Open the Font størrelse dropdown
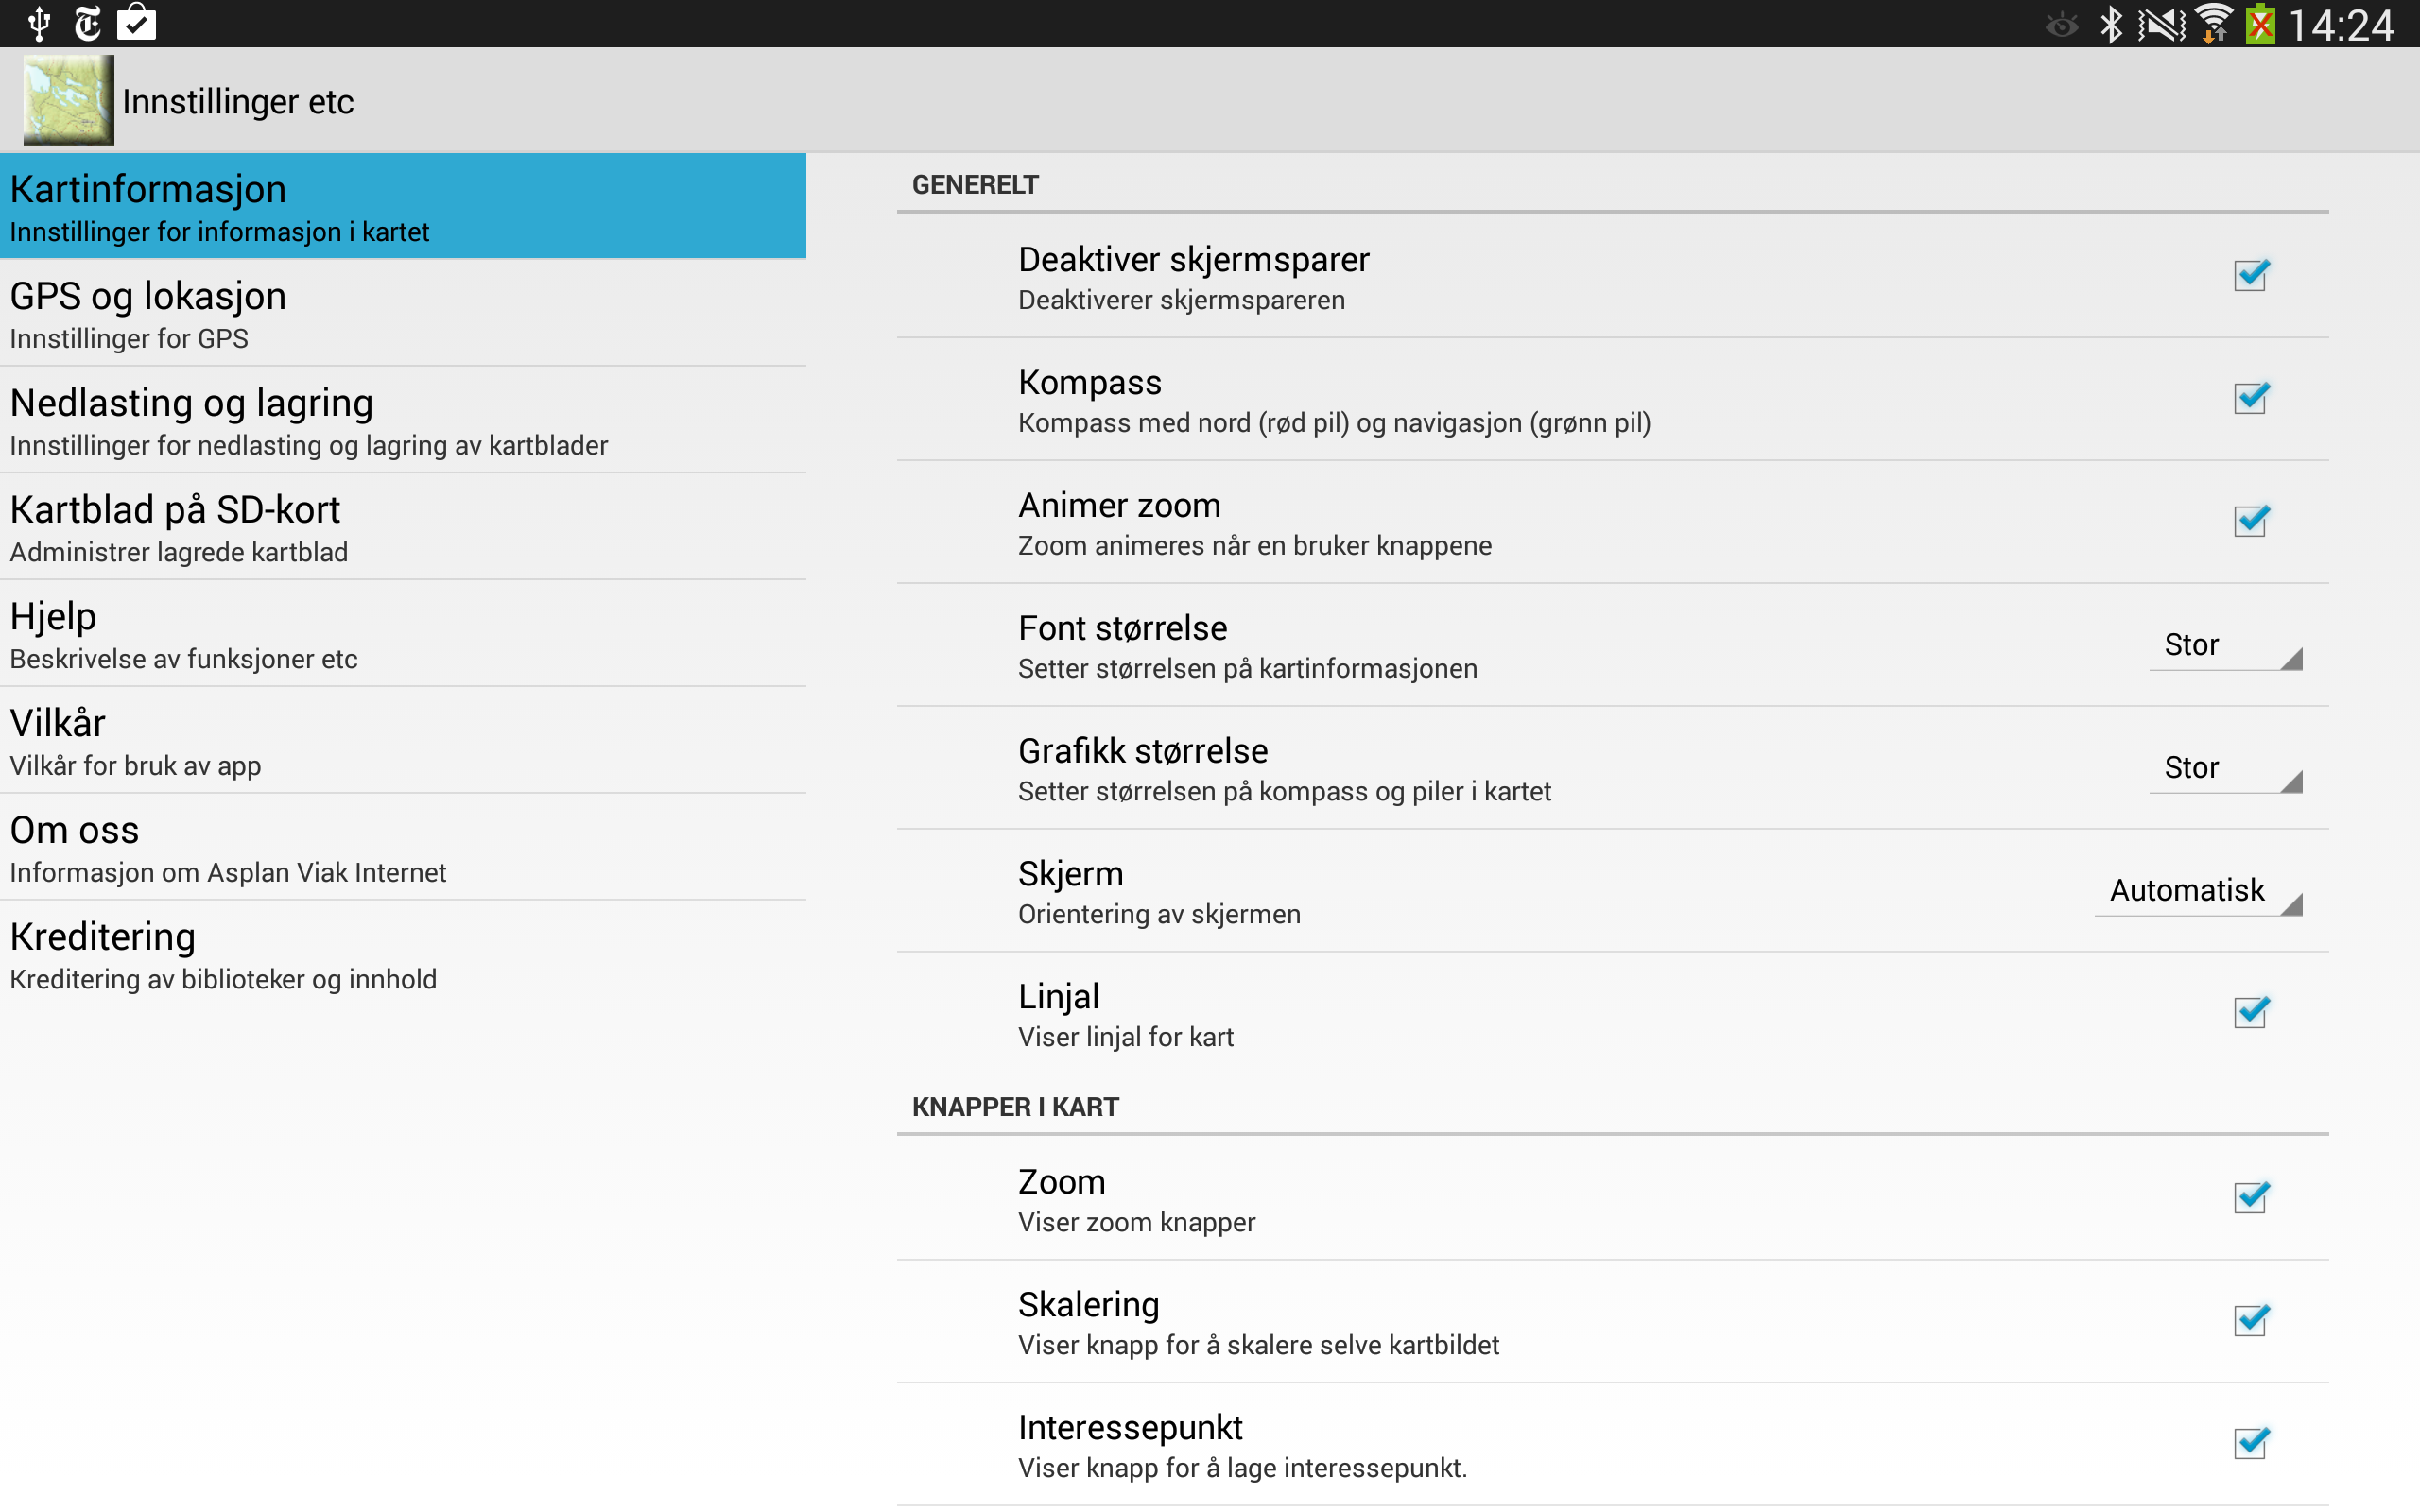 click(2226, 646)
